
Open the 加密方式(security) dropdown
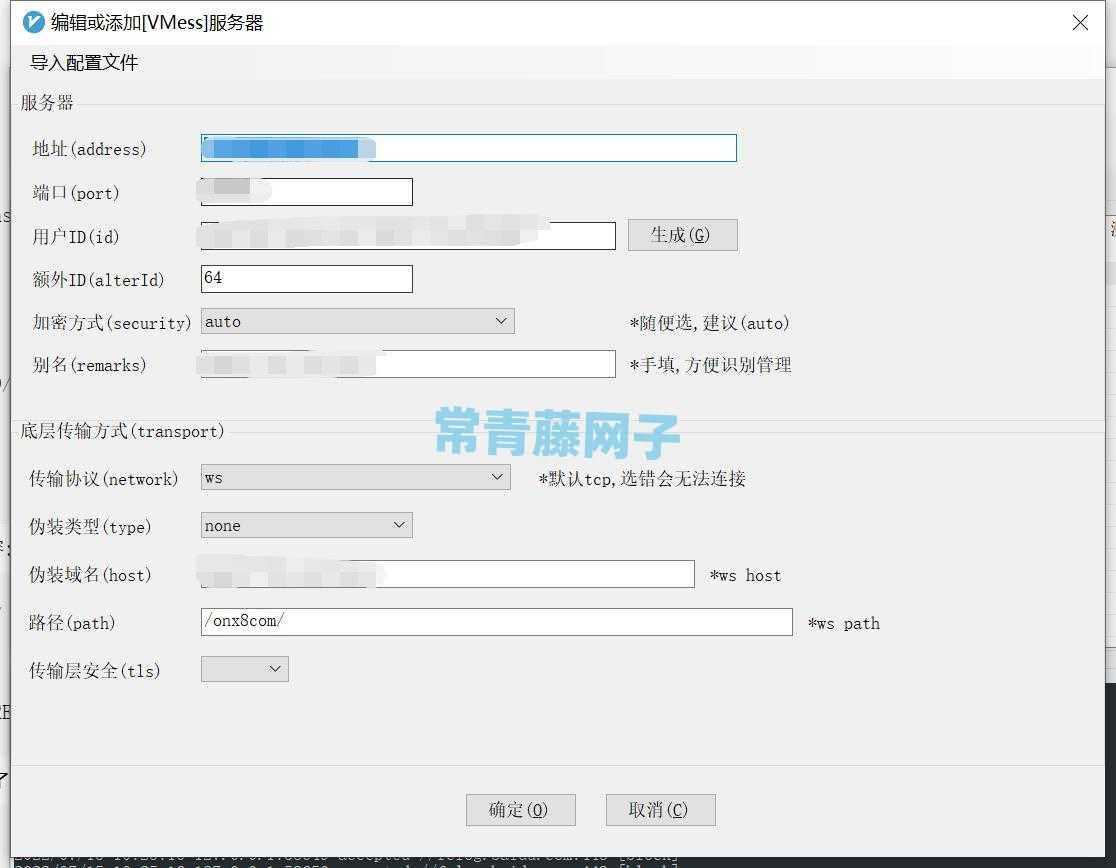(x=357, y=321)
